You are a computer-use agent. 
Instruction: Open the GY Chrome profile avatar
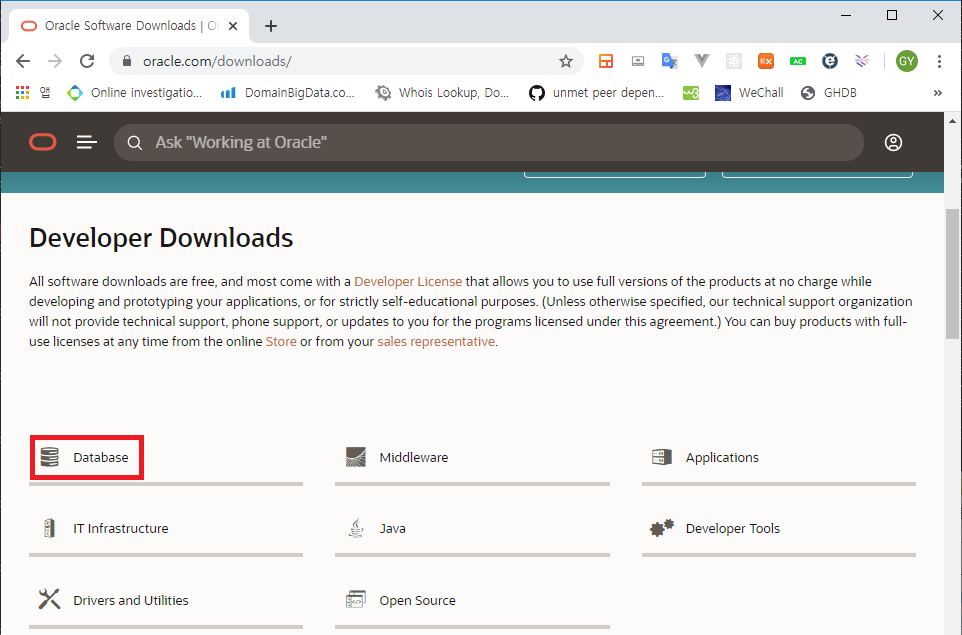click(907, 61)
